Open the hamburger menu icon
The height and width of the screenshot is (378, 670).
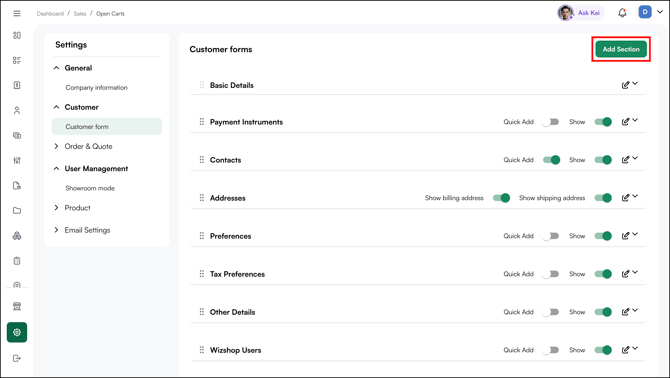(x=17, y=14)
